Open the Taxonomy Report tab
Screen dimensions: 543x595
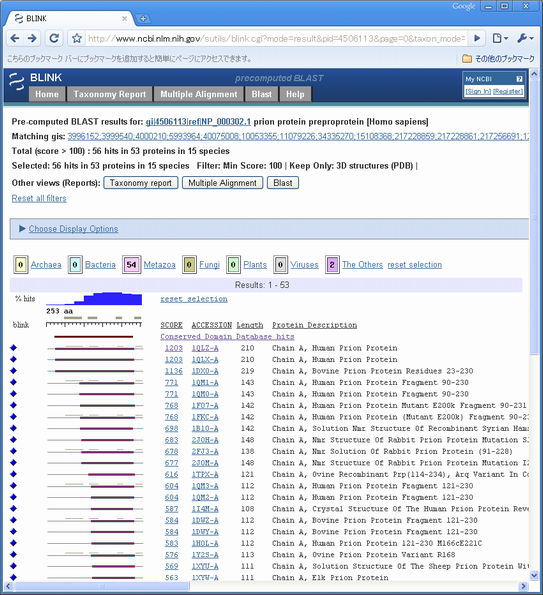coord(110,94)
